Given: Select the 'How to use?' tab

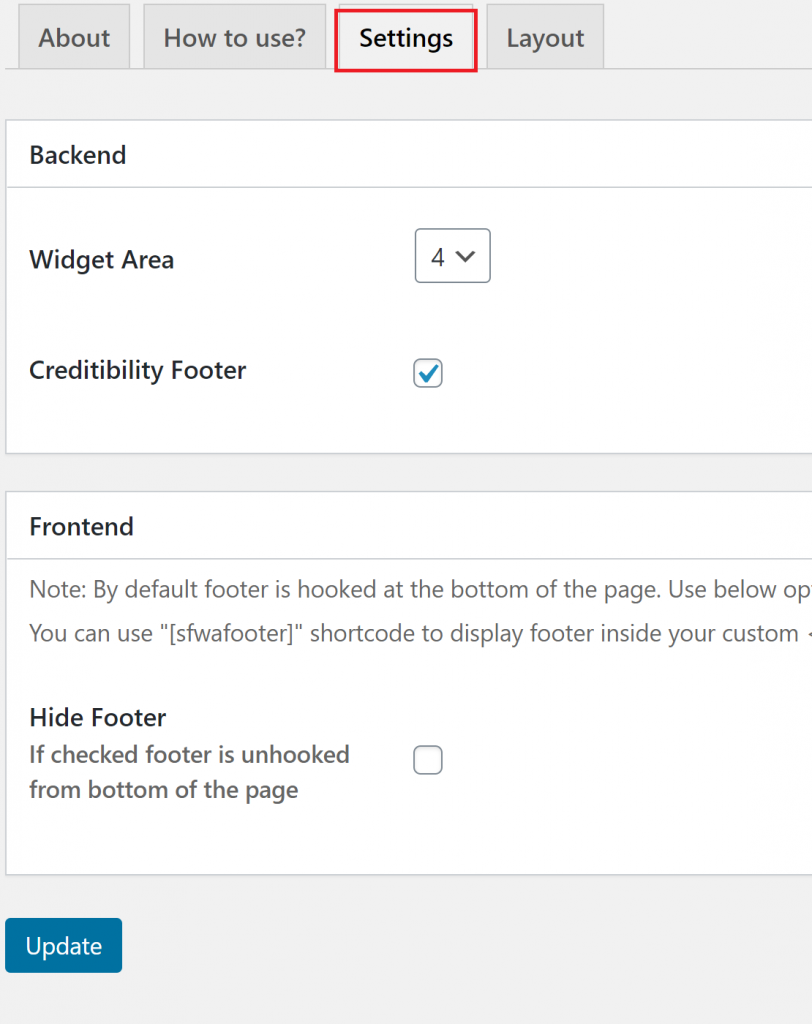Looking at the screenshot, I should pyautogui.click(x=234, y=38).
